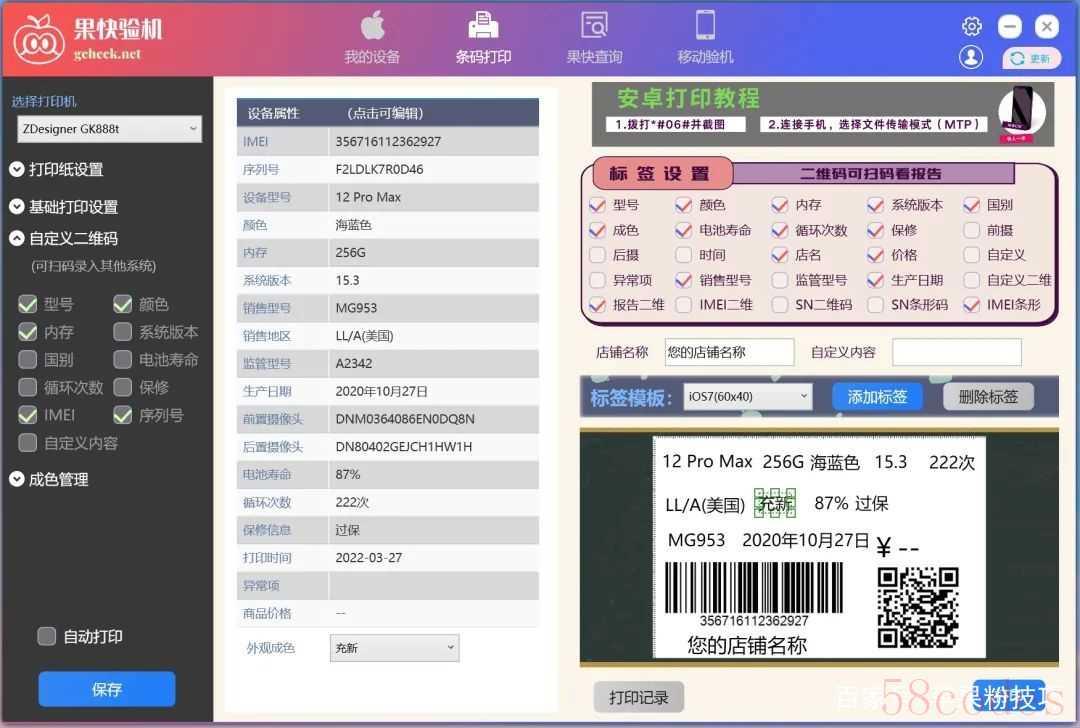Expand the 基础打印设置 section
Screen dimensions: 1080x728
click(x=63, y=207)
